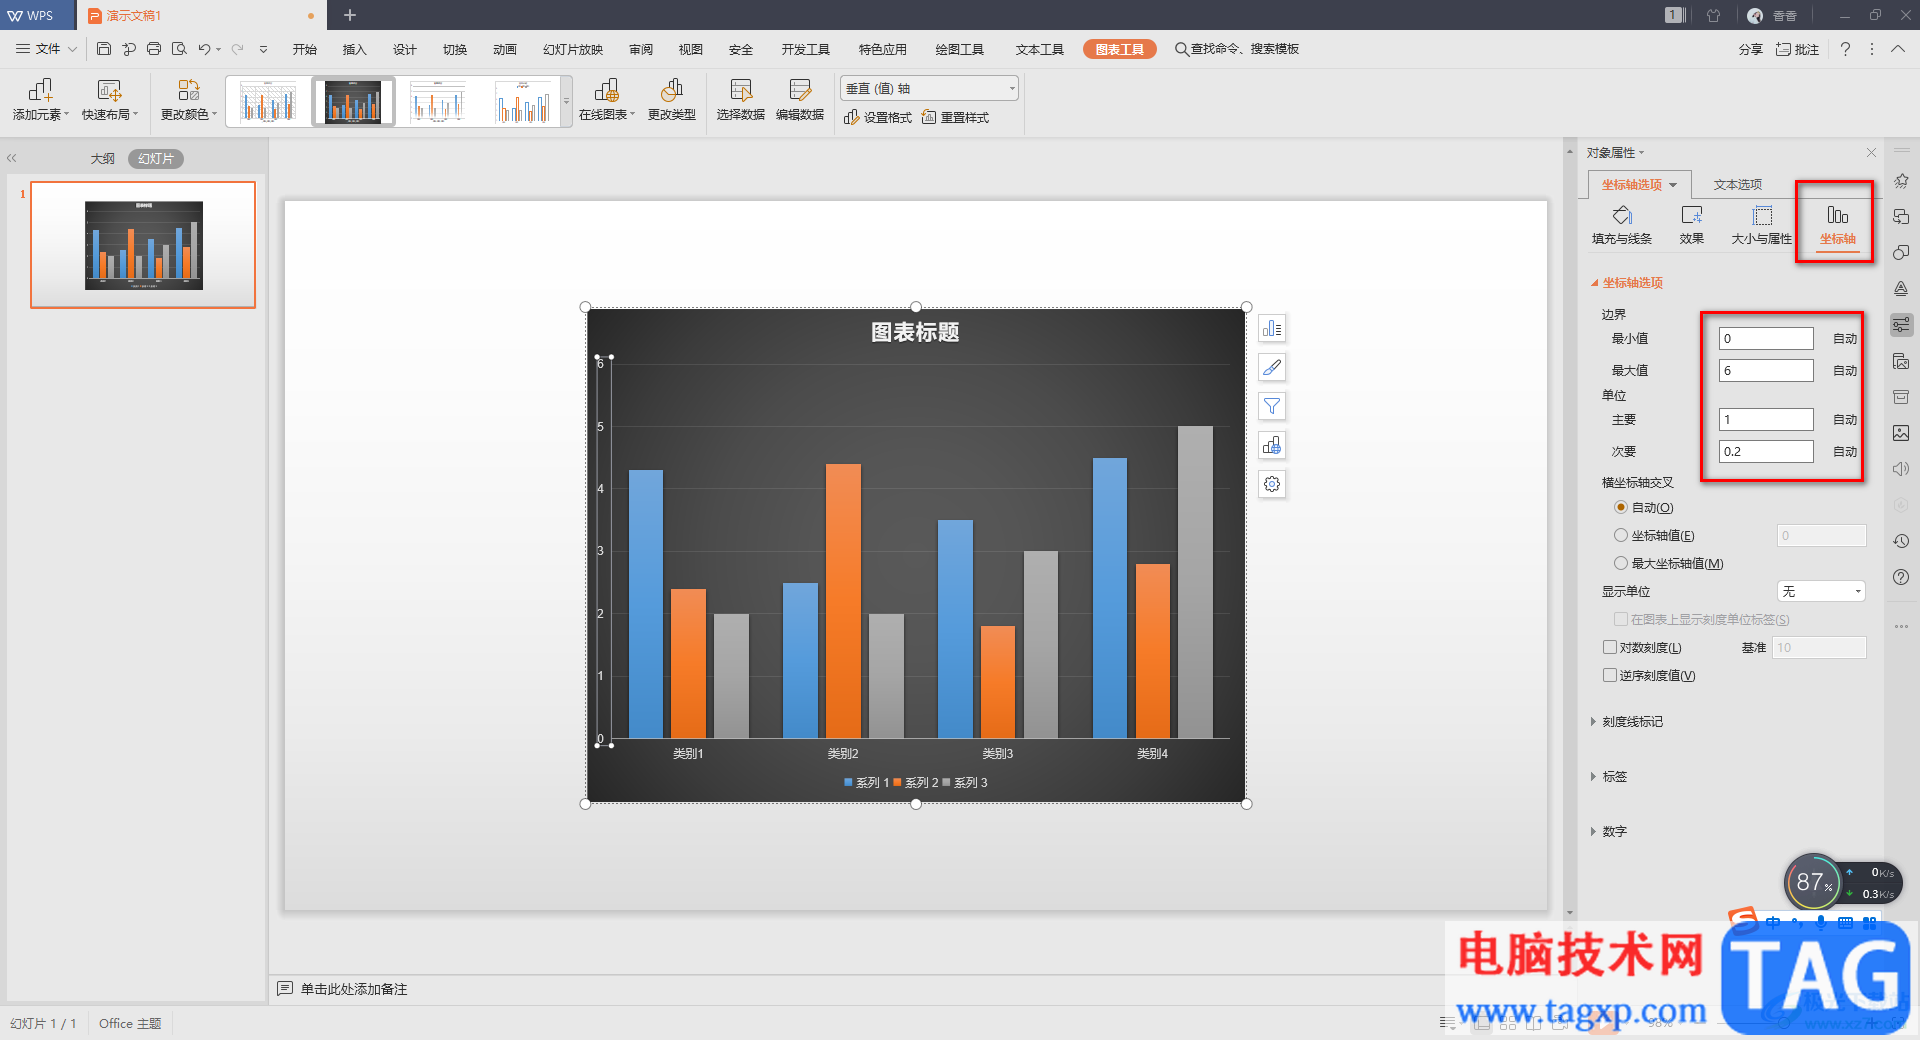The width and height of the screenshot is (1920, 1040).
Task: Click the Set Format (设置格式) button
Action: coord(878,117)
